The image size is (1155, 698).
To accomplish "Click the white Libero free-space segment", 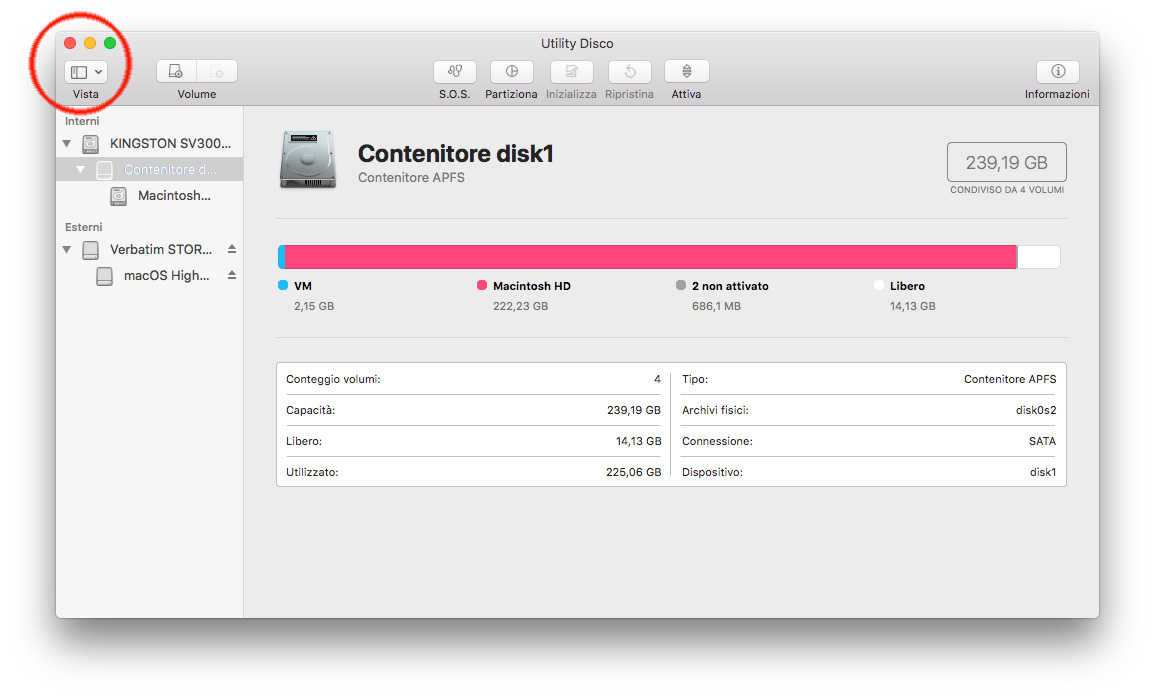I will [1039, 257].
